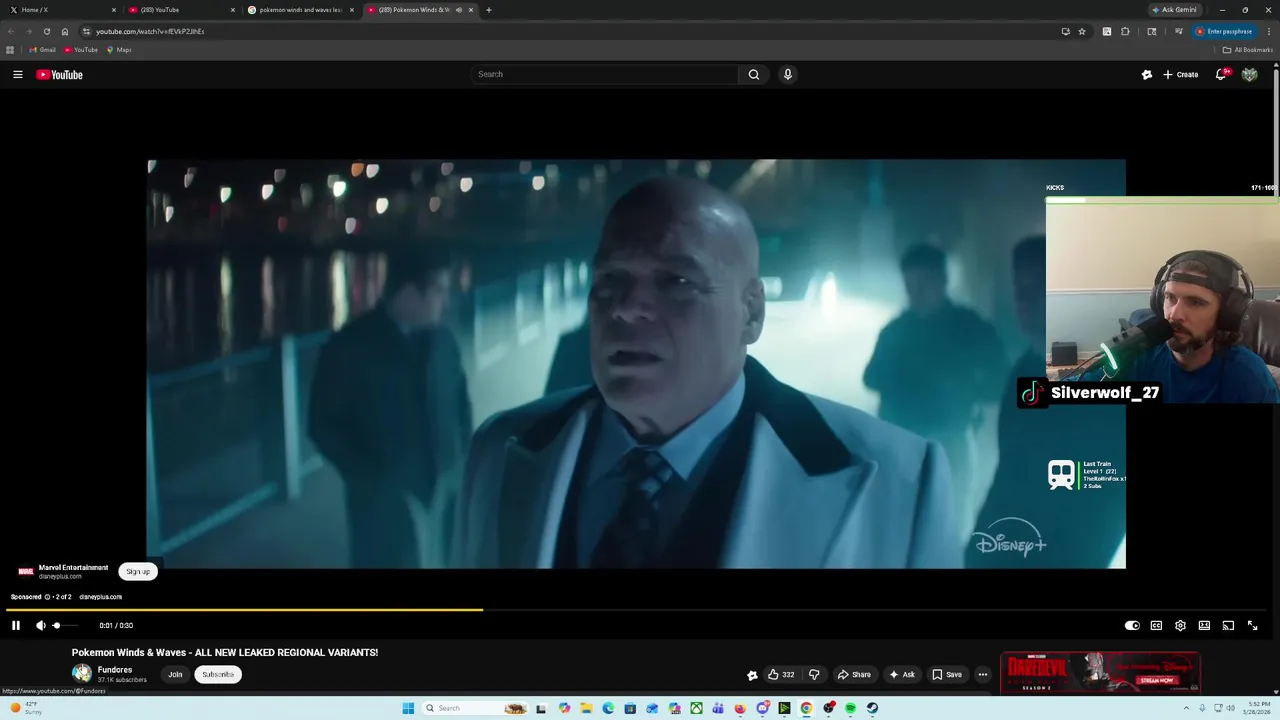Click Enter passphrase profile button
This screenshot has height=720, width=1280.
click(x=1224, y=31)
